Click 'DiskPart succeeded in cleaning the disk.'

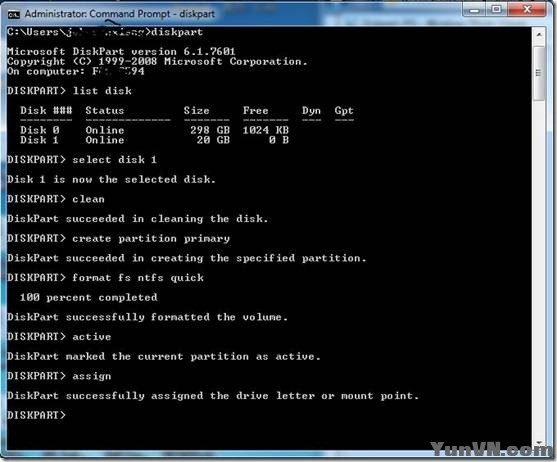pyautogui.click(x=137, y=219)
